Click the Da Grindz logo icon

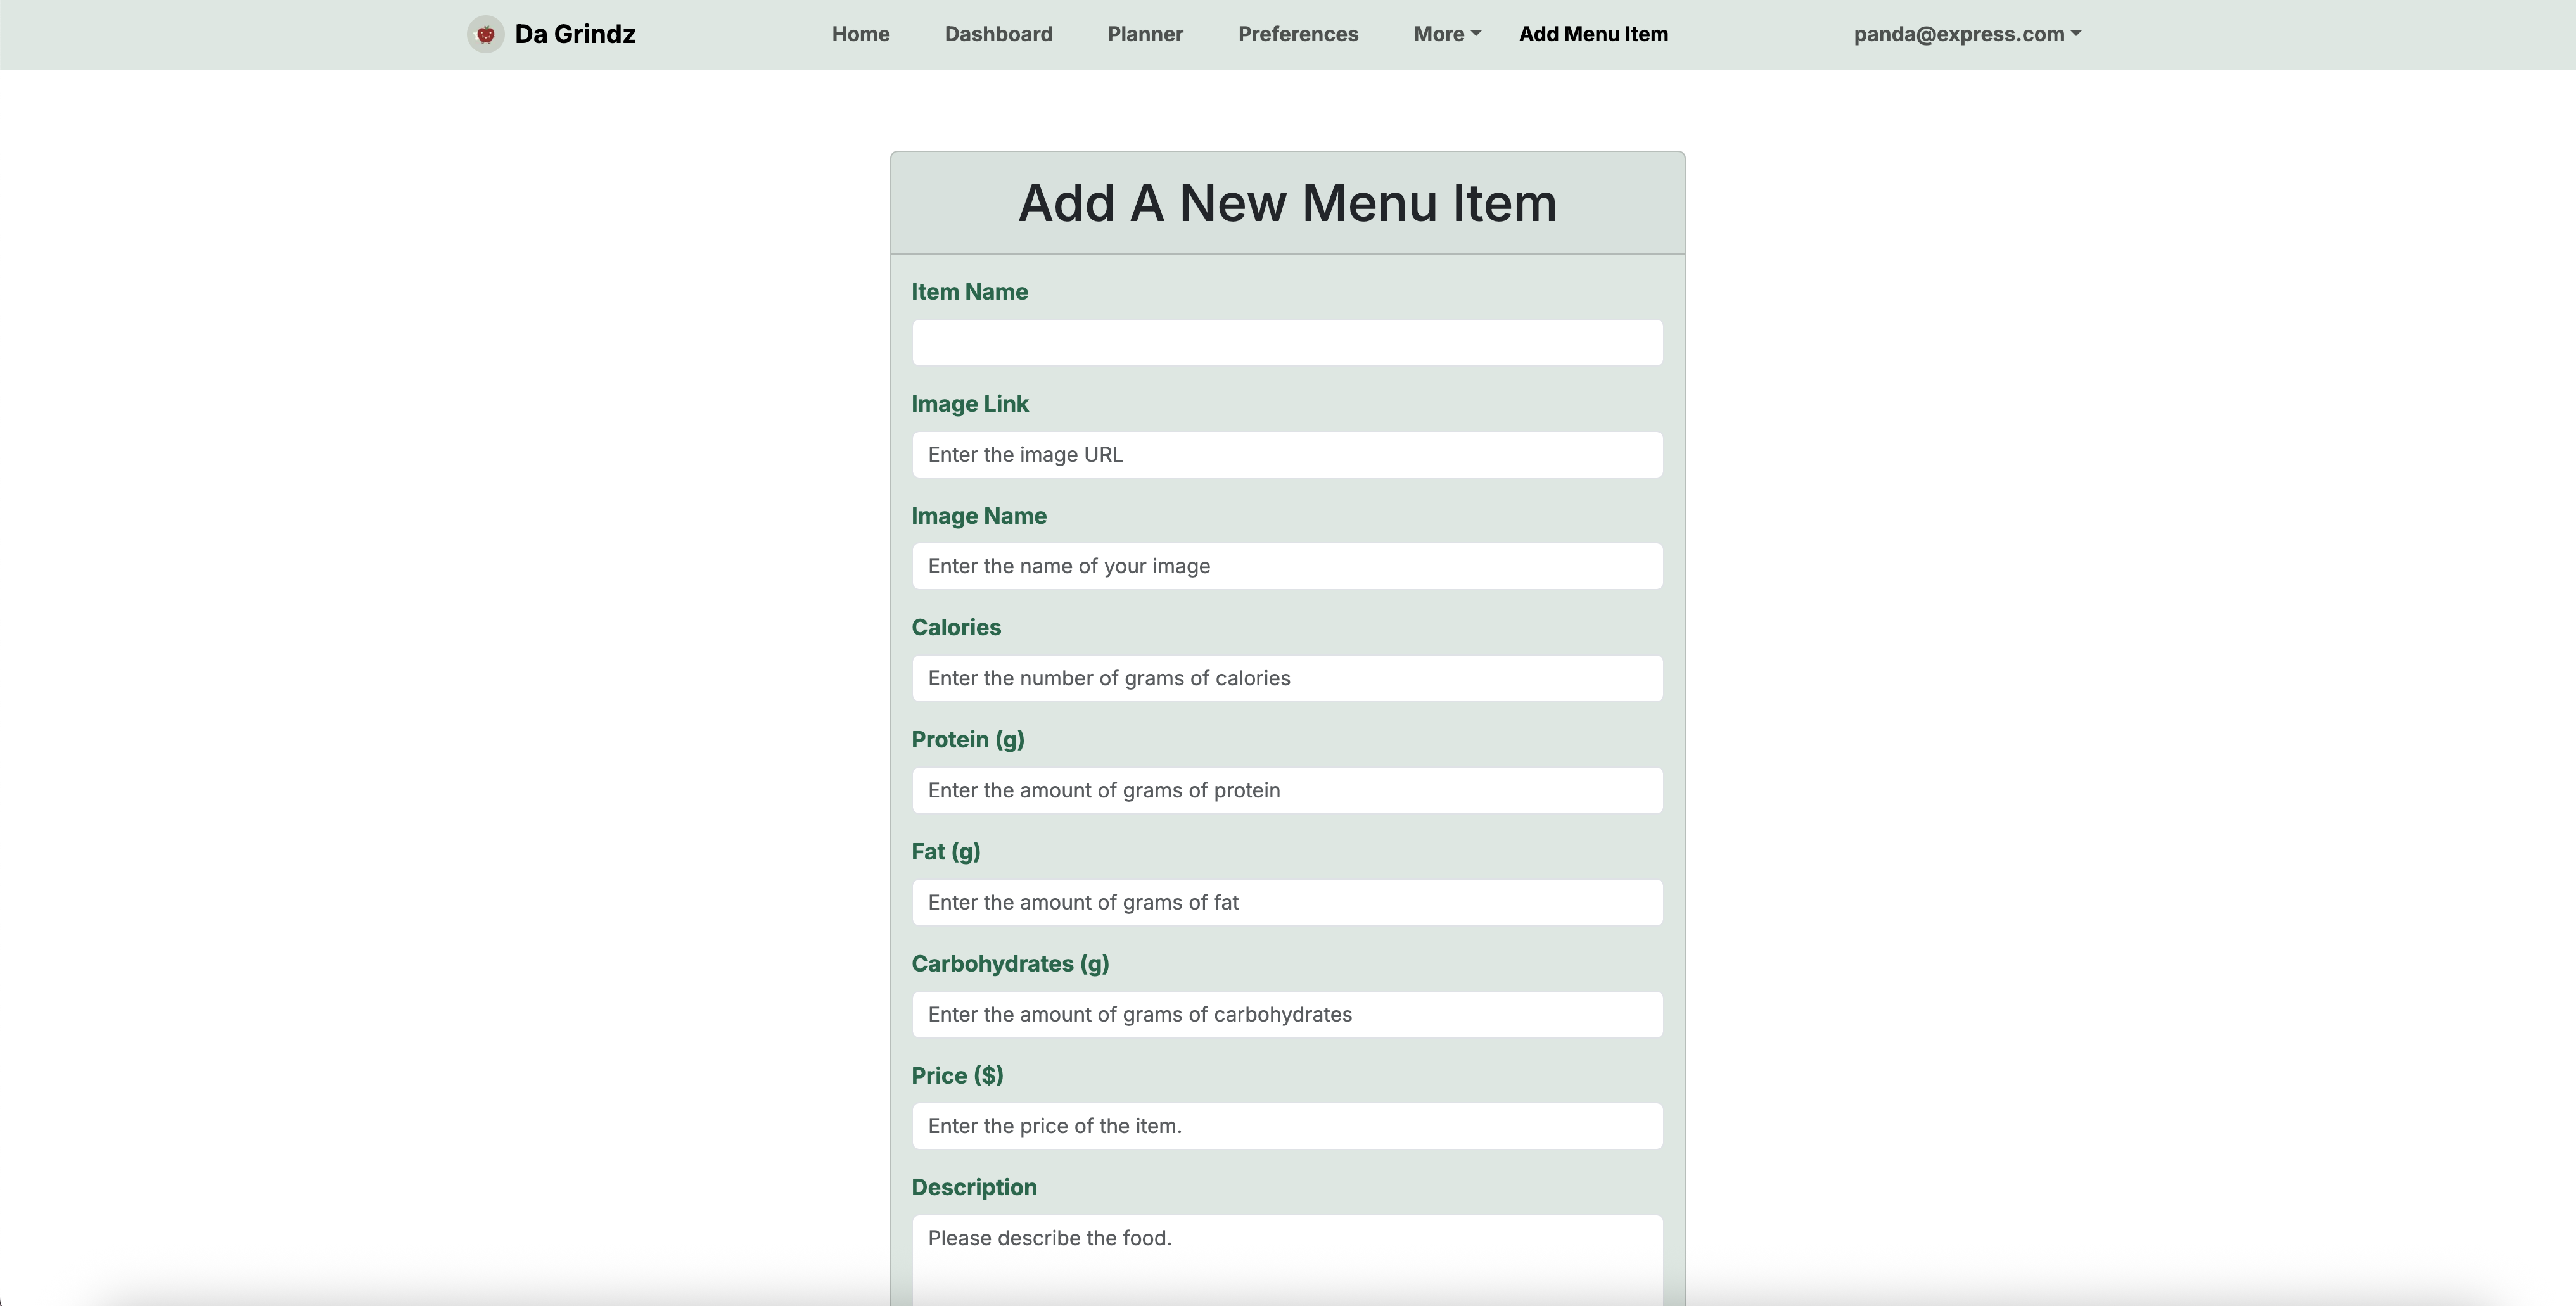tap(485, 34)
